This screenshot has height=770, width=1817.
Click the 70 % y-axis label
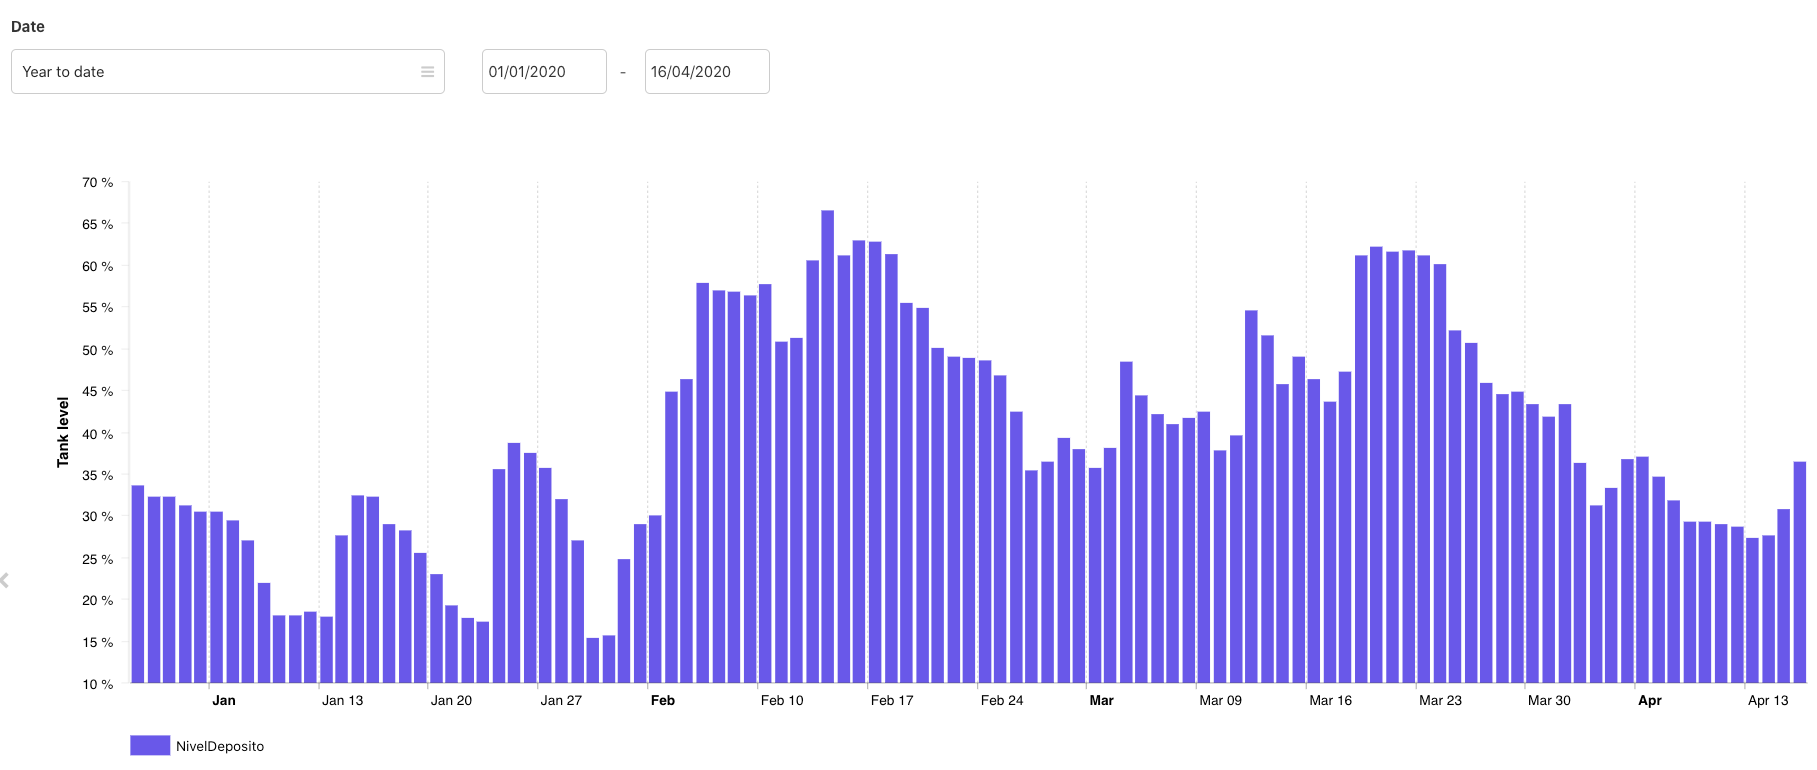pyautogui.click(x=97, y=183)
